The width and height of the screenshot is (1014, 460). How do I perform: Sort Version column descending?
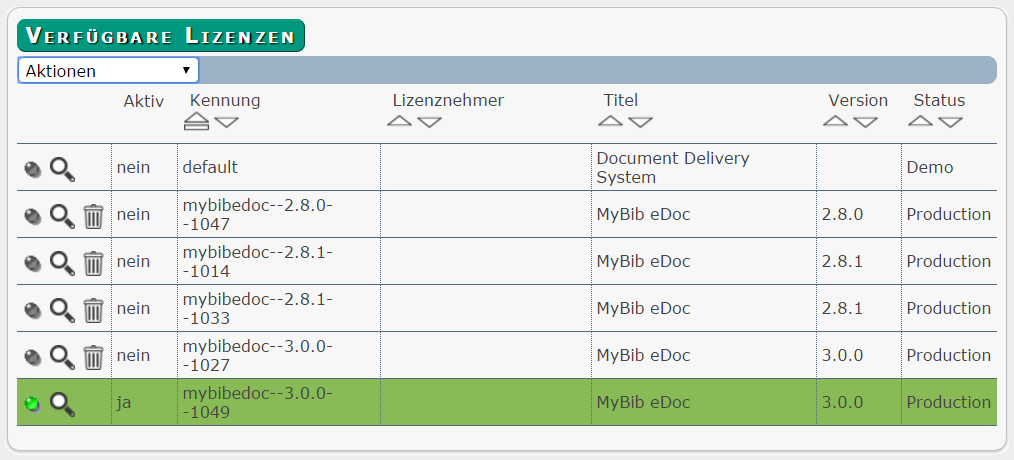[865, 122]
